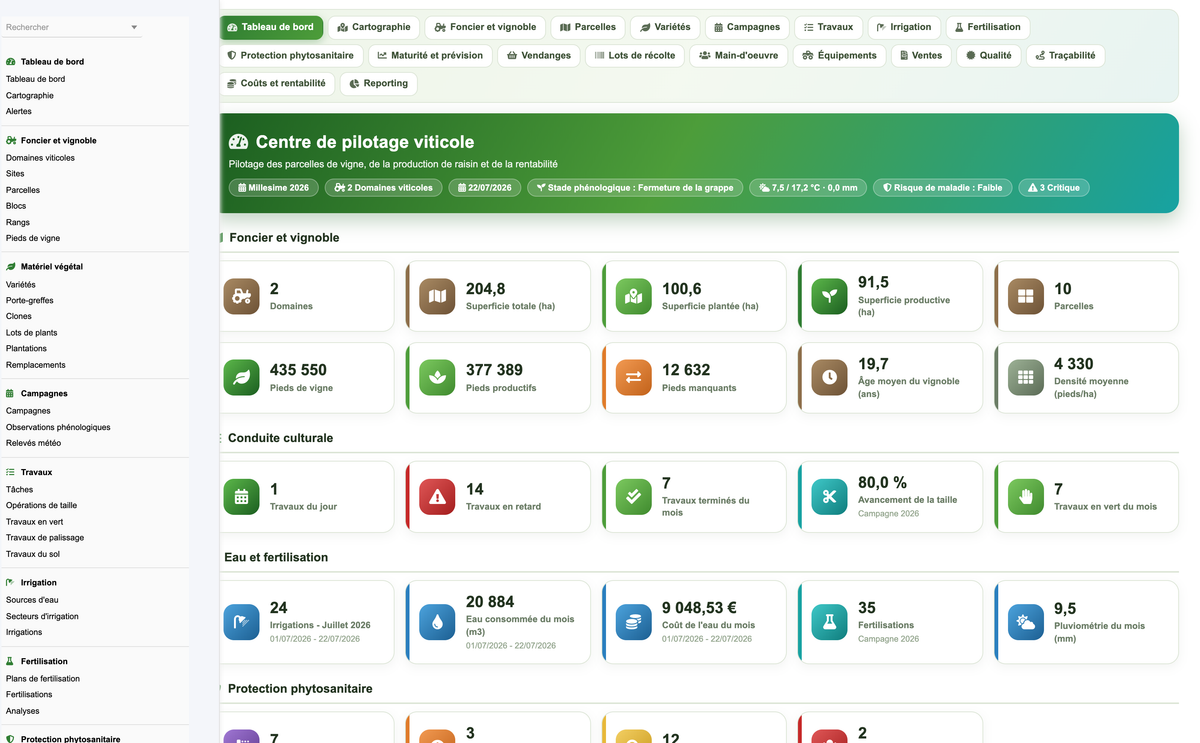1200x743 pixels.
Task: Open the Rechercher dropdown arrow
Action: (x=134, y=28)
